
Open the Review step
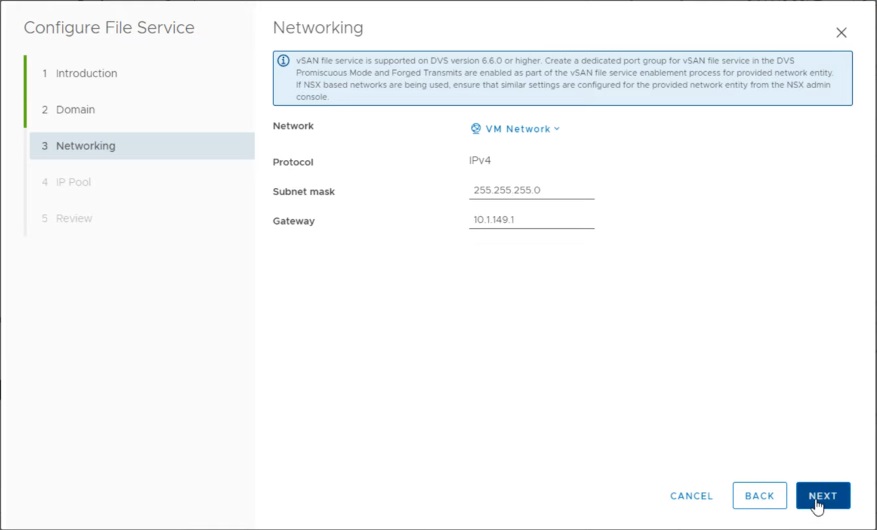(x=74, y=218)
